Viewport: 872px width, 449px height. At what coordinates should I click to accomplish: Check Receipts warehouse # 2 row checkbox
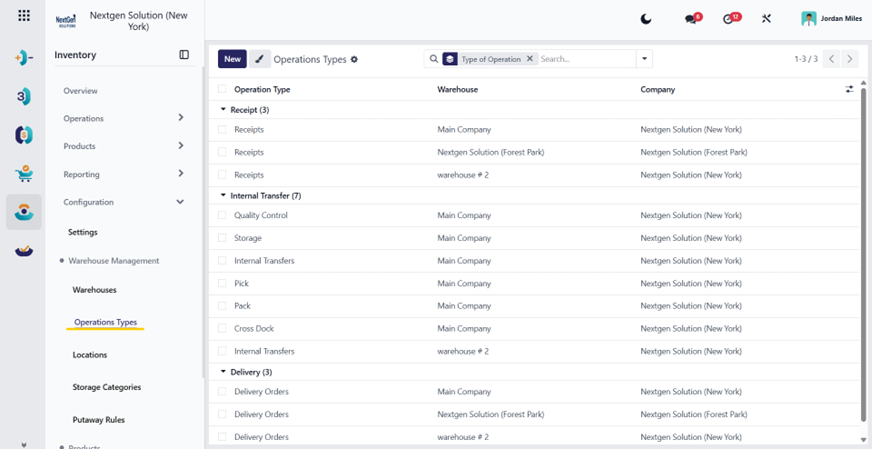click(222, 175)
